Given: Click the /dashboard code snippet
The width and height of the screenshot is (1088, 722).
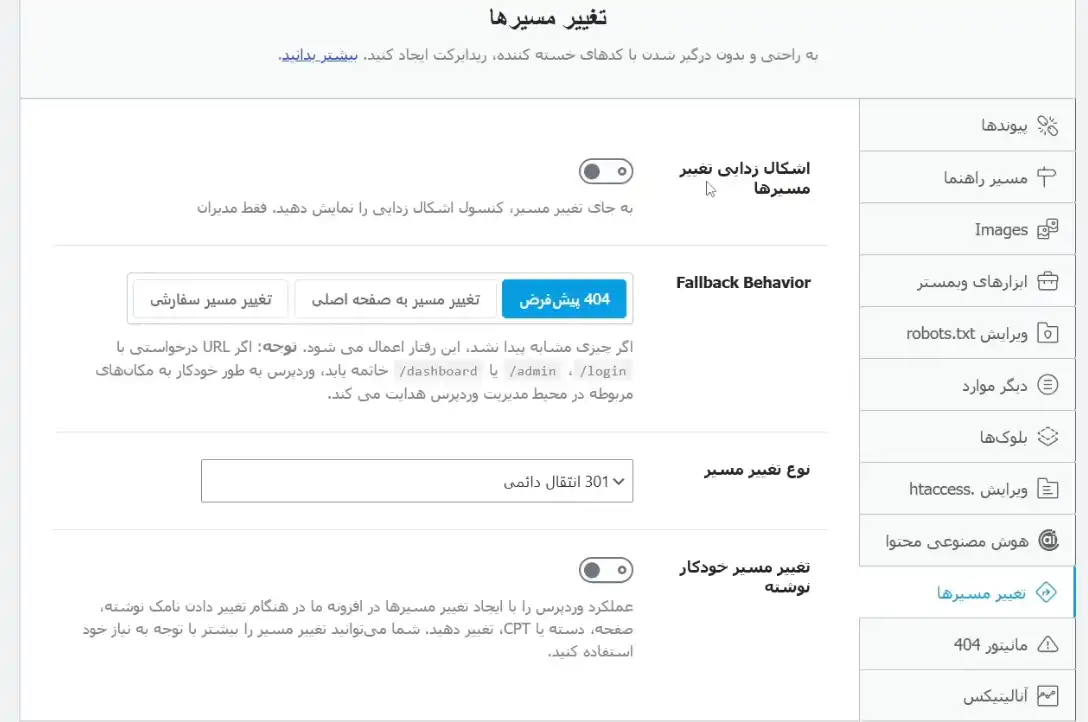Looking at the screenshot, I should tap(439, 371).
